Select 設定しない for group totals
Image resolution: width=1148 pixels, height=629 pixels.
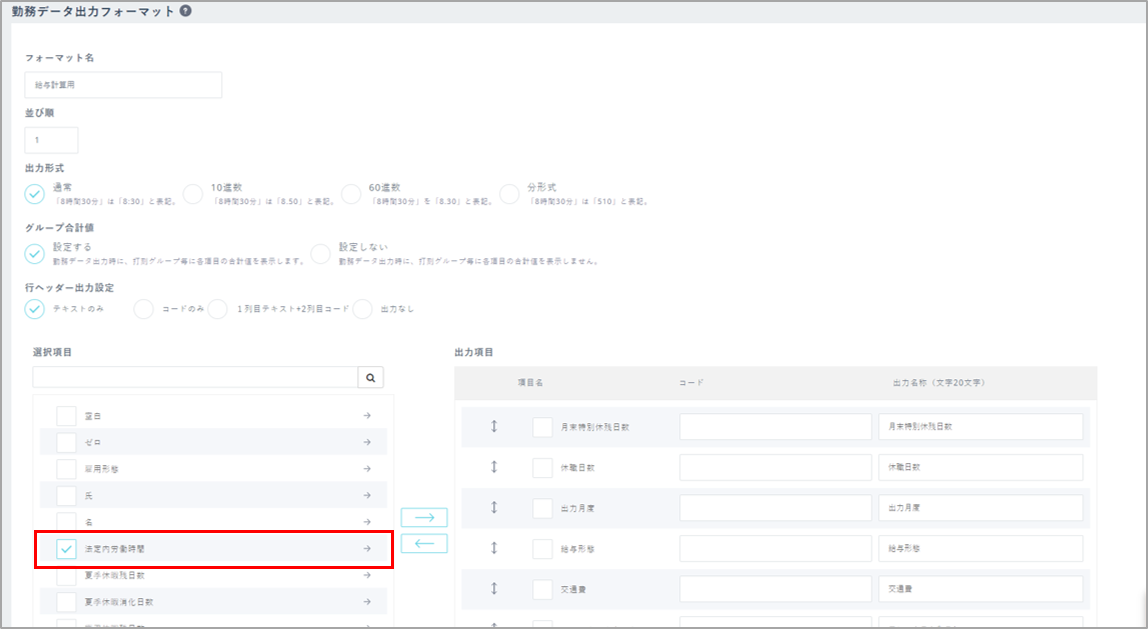321,254
